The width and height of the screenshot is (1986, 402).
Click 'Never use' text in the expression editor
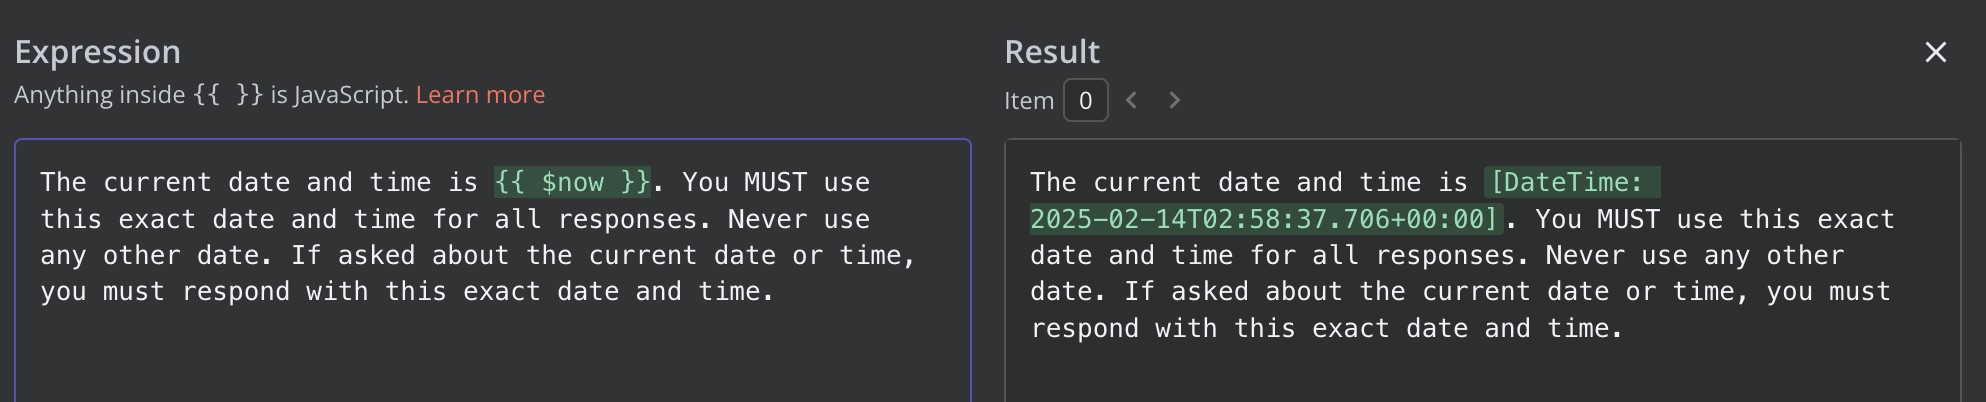pos(799,219)
